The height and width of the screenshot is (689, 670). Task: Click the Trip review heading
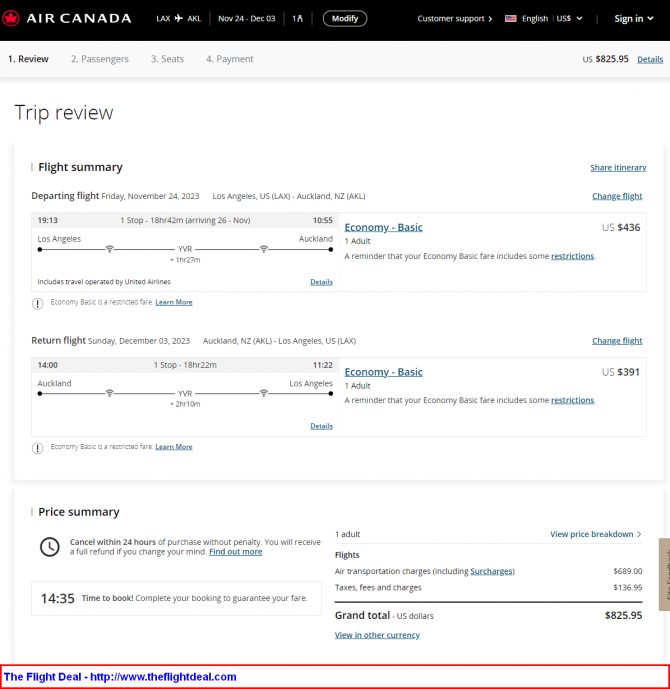click(64, 112)
